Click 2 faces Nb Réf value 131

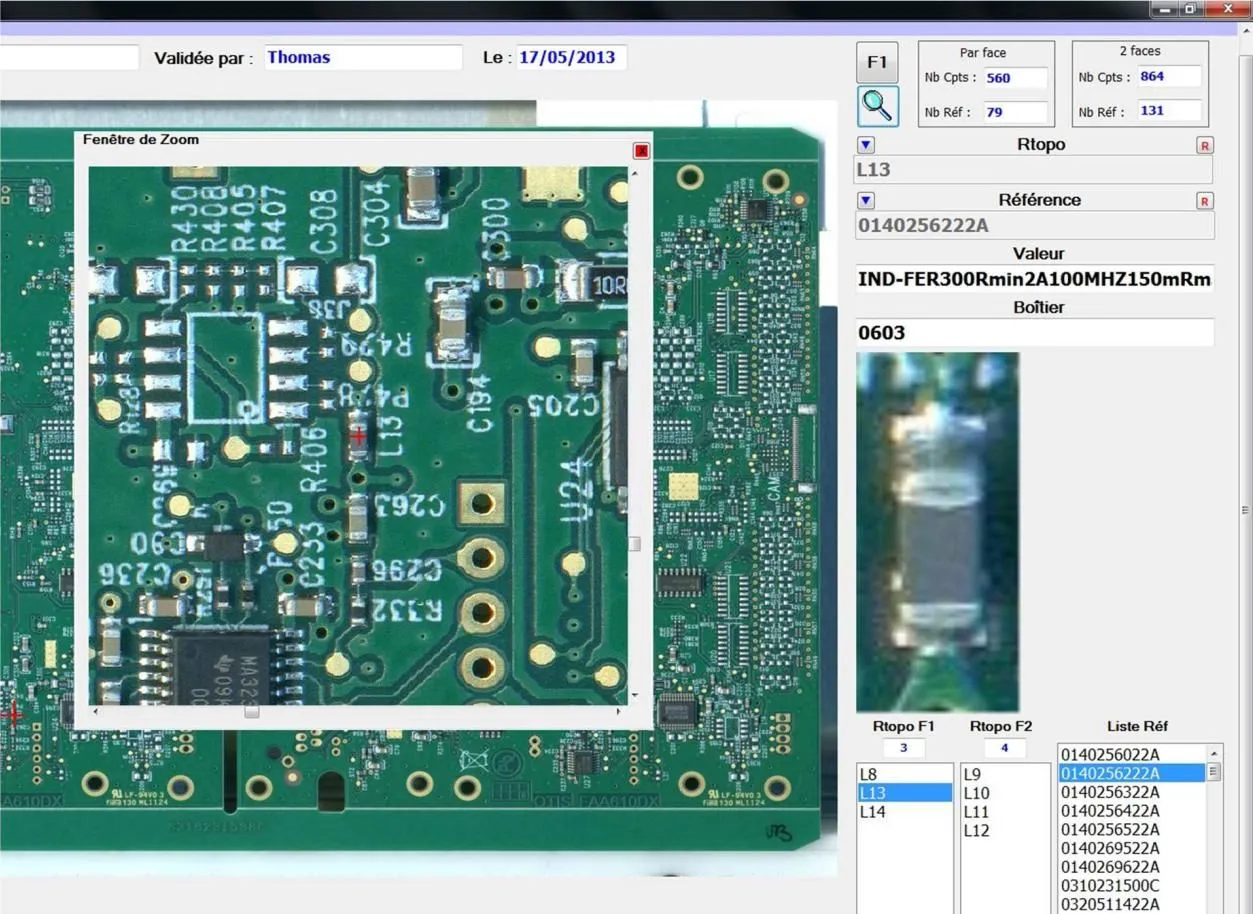pyautogui.click(x=1168, y=111)
